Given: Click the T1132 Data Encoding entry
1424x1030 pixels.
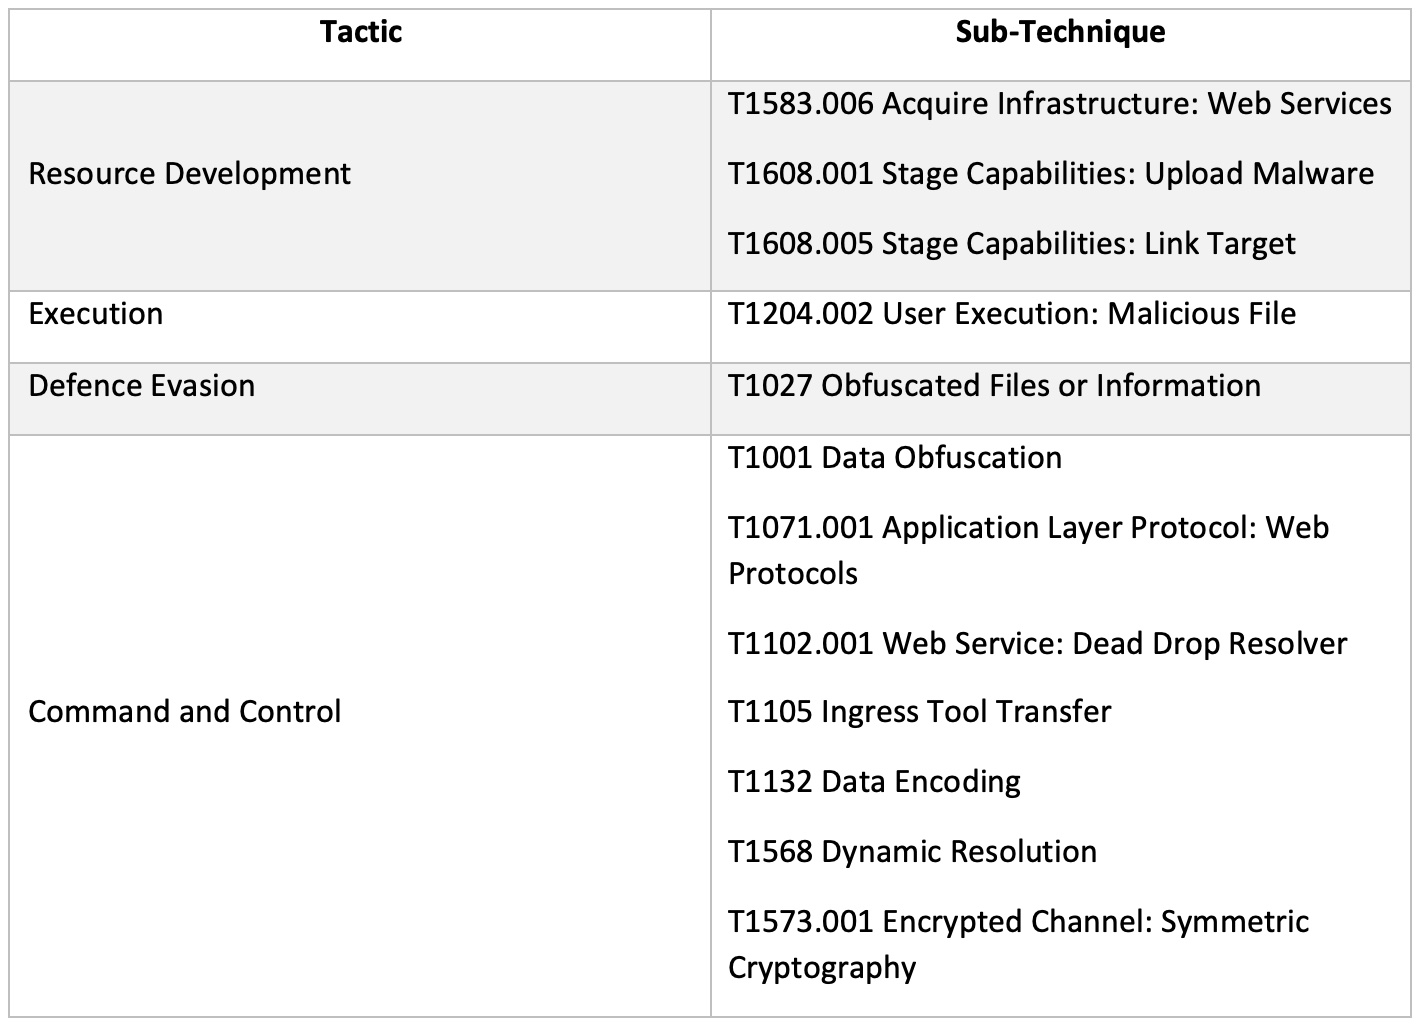Looking at the screenshot, I should point(874,782).
